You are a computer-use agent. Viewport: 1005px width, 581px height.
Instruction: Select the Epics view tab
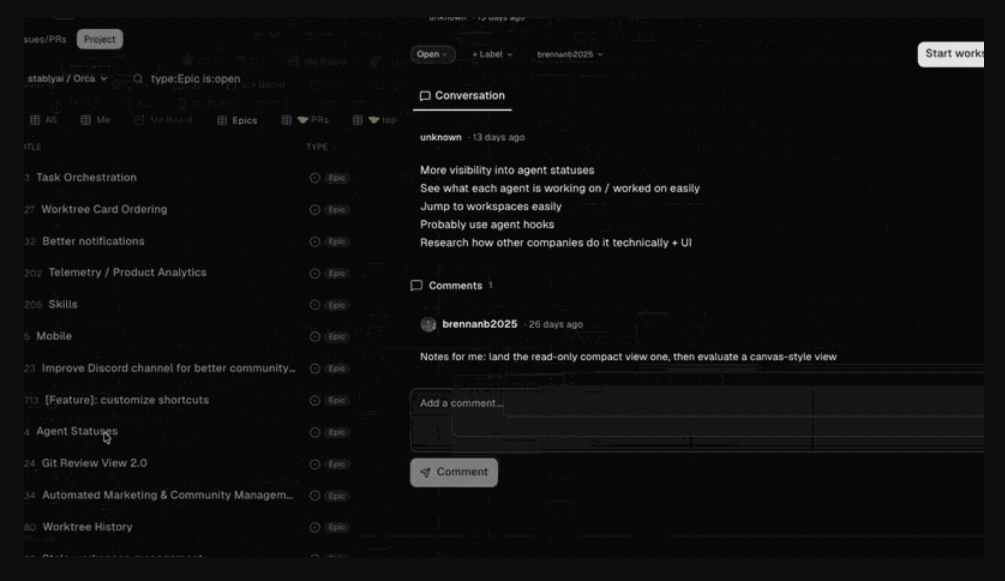[237, 120]
